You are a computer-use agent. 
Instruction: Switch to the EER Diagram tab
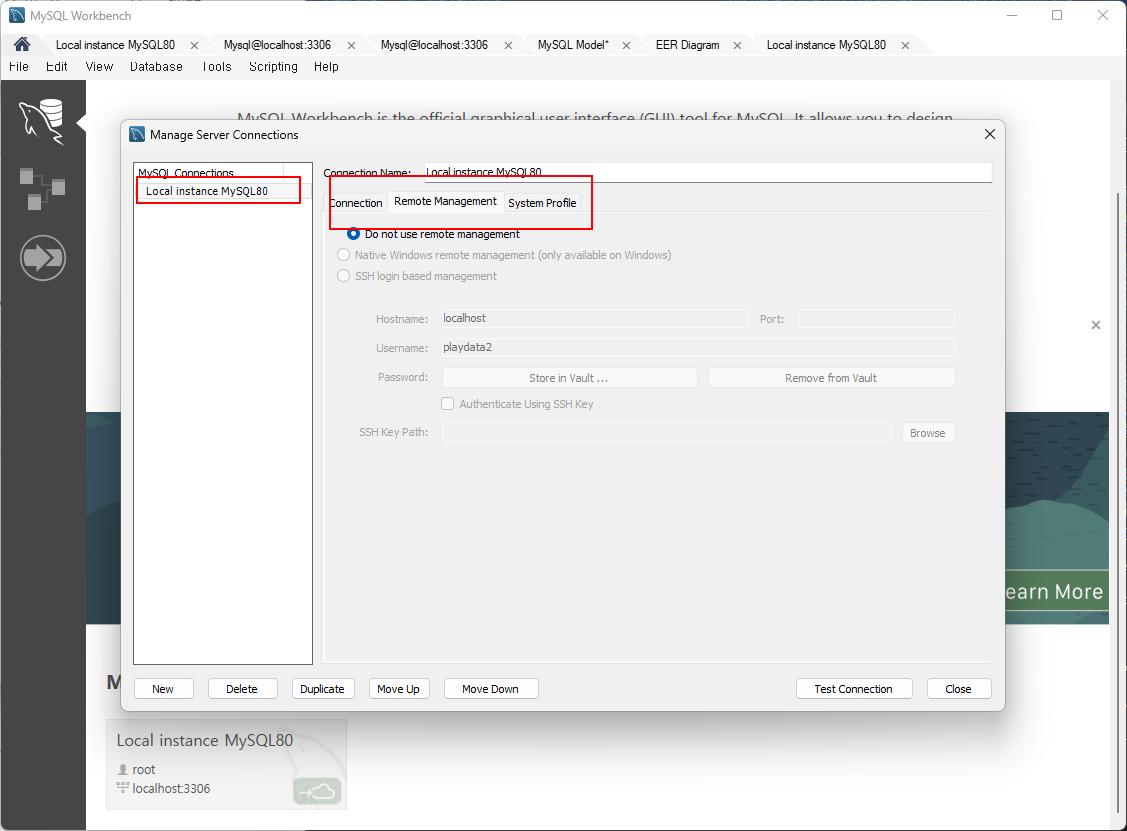(687, 45)
